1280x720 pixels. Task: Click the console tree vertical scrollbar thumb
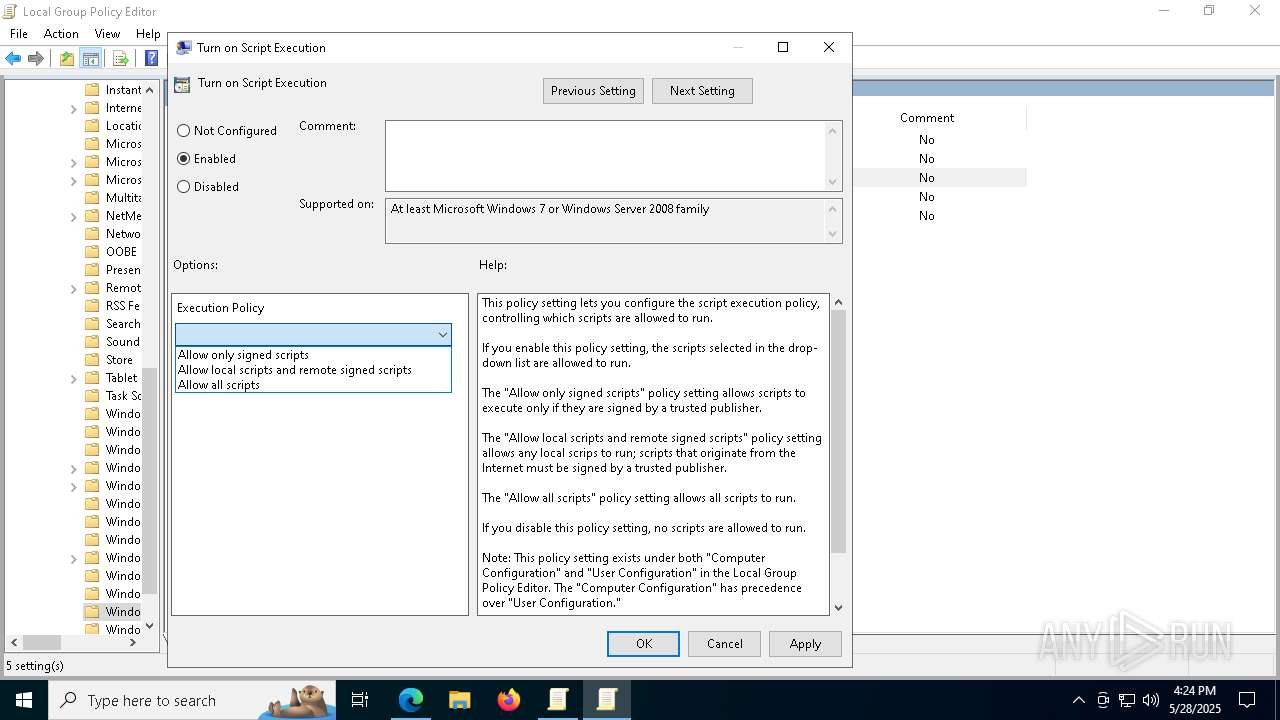pos(150,480)
